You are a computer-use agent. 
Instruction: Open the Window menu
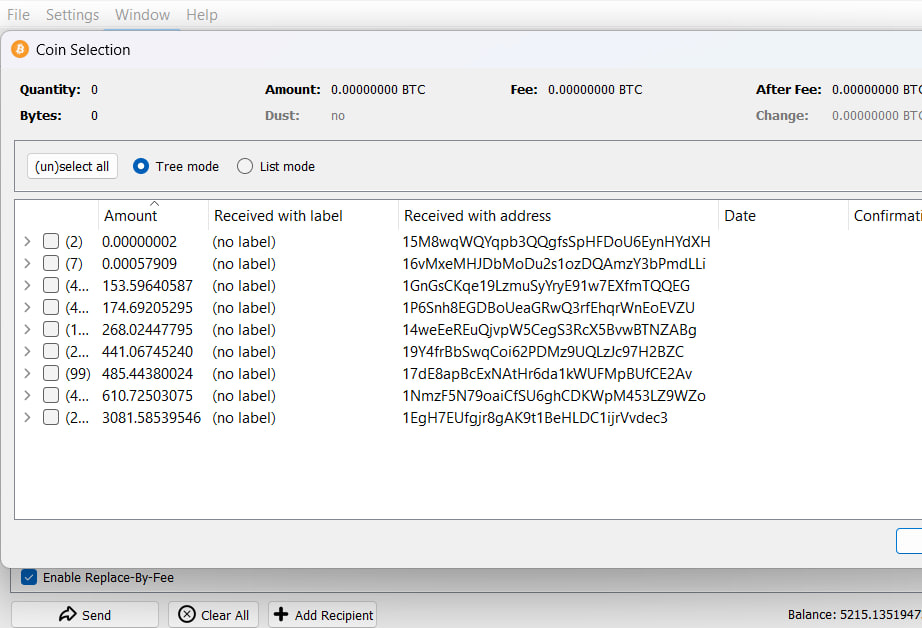[142, 15]
